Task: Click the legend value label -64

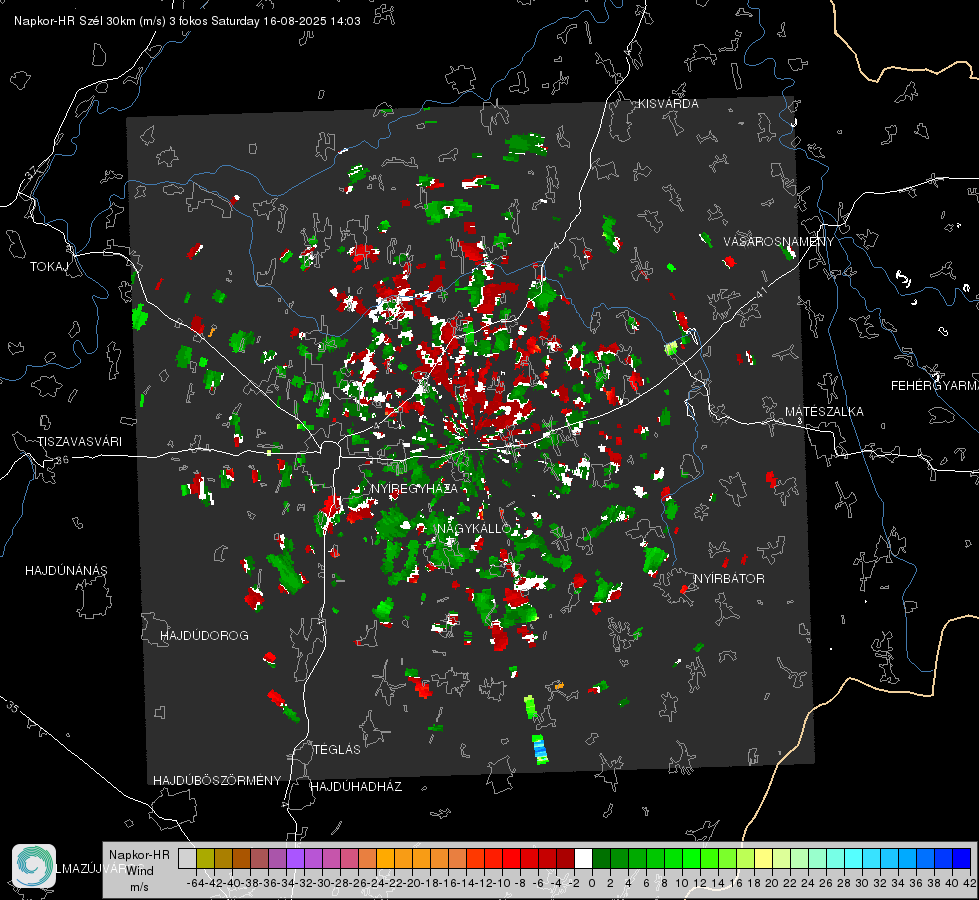Action: click(194, 884)
